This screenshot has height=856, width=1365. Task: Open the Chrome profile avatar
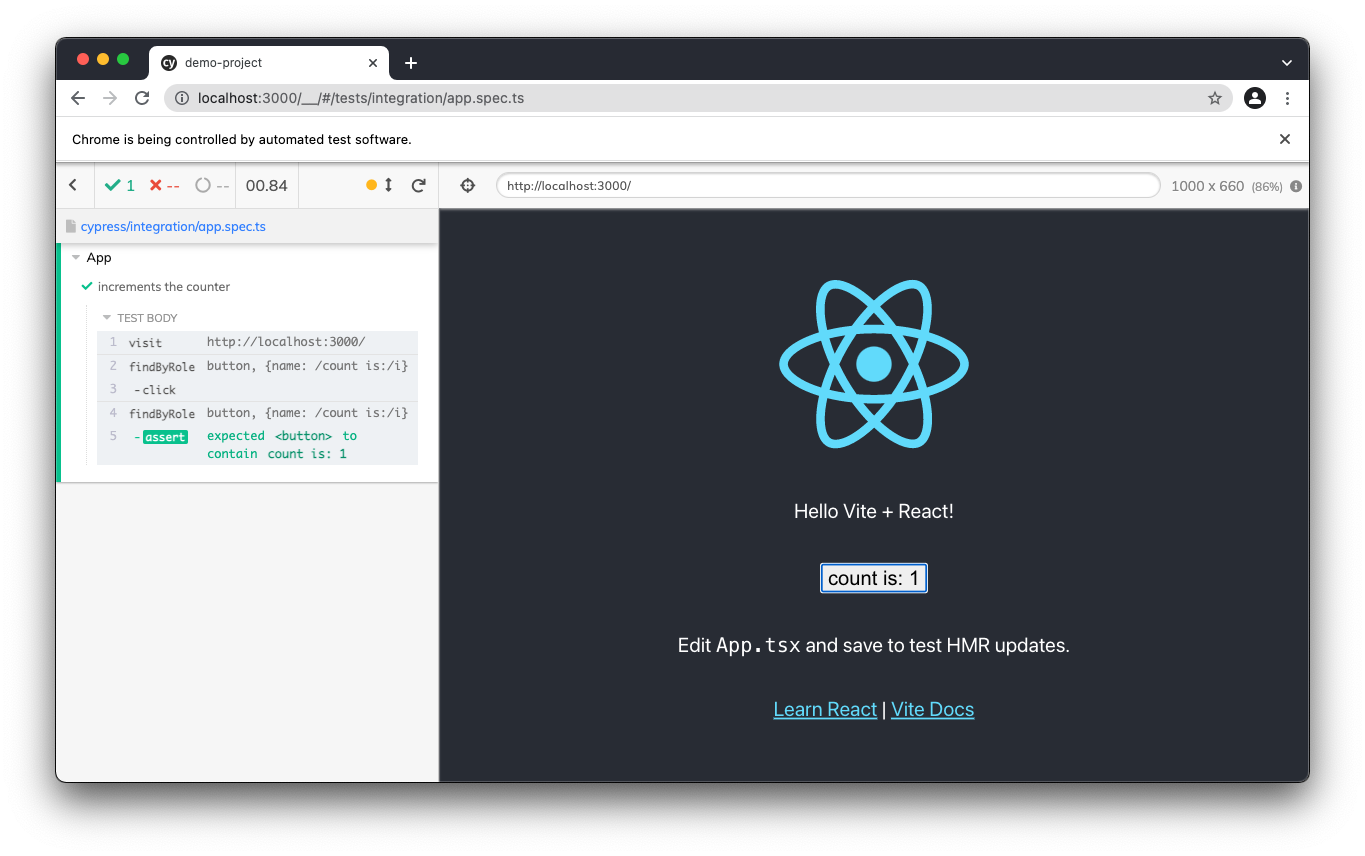(1255, 98)
